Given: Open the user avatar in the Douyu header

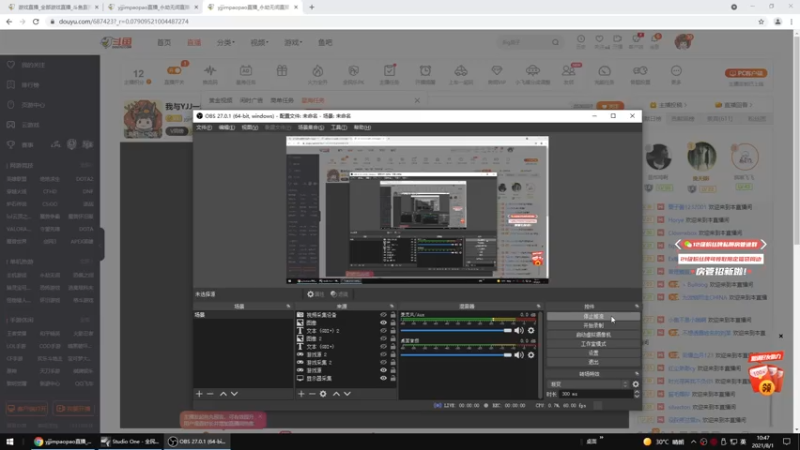Looking at the screenshot, I should pos(683,42).
